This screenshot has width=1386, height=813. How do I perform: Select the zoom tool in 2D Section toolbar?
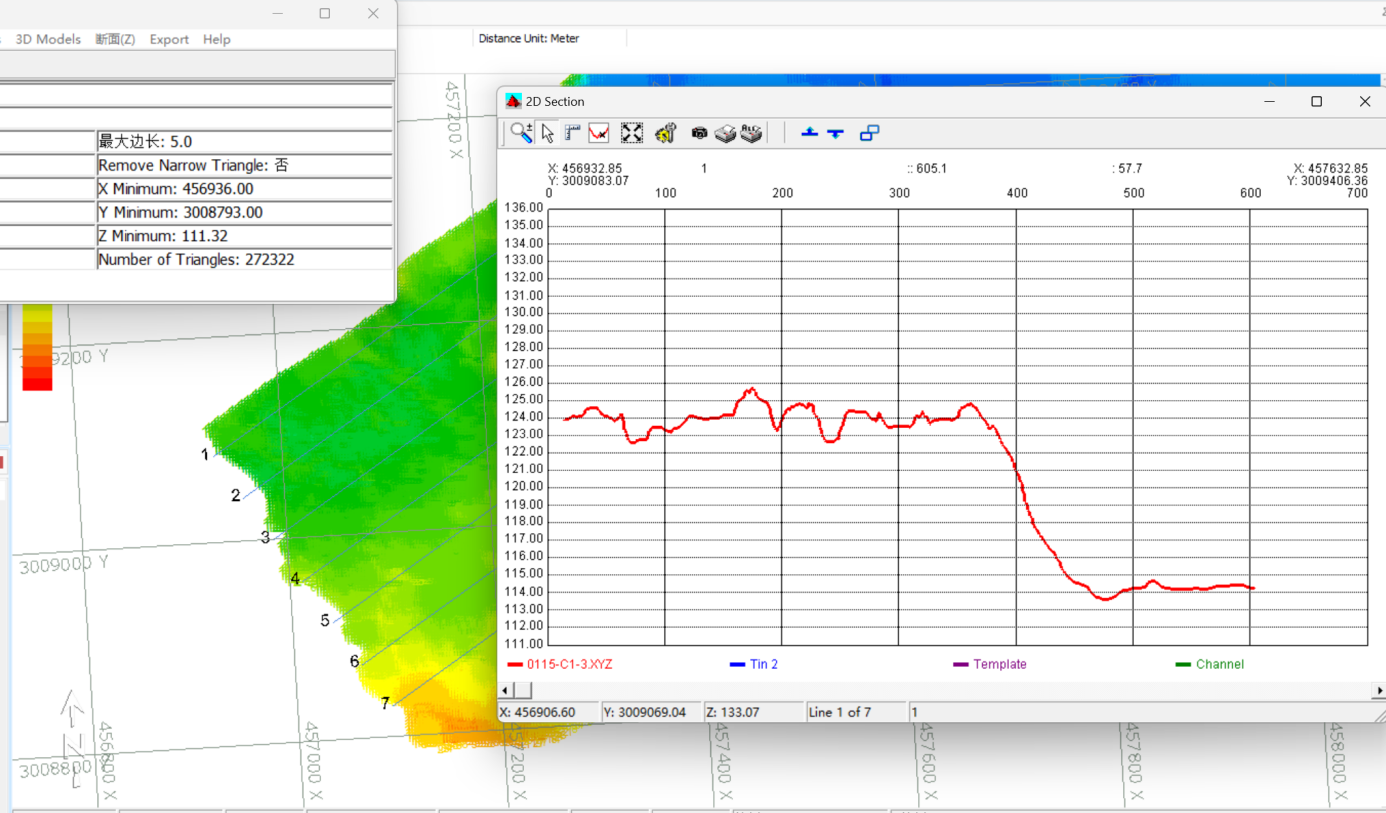520,132
